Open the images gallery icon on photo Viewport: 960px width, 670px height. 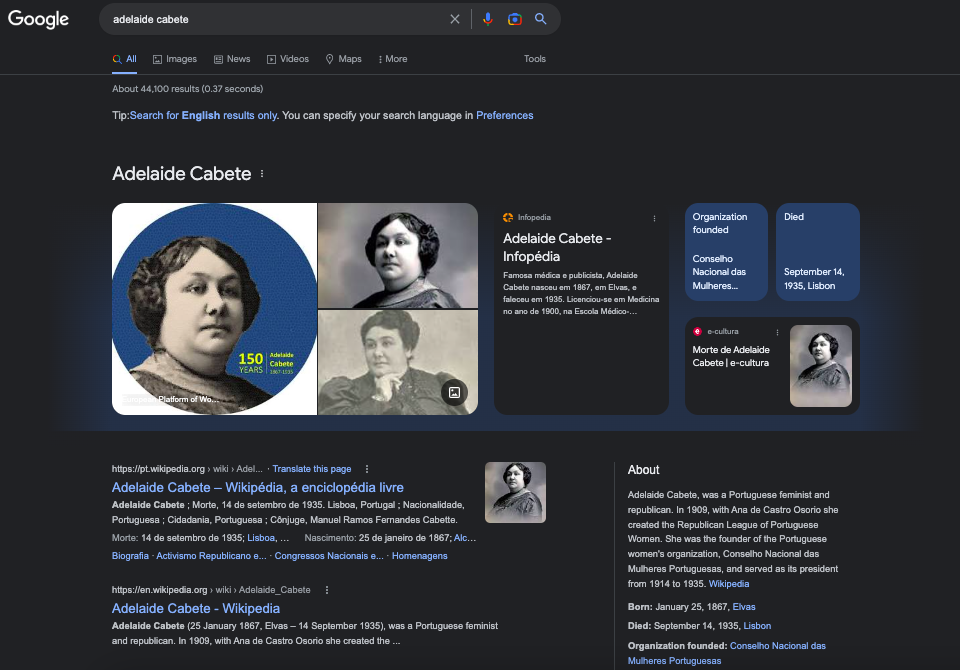click(454, 393)
